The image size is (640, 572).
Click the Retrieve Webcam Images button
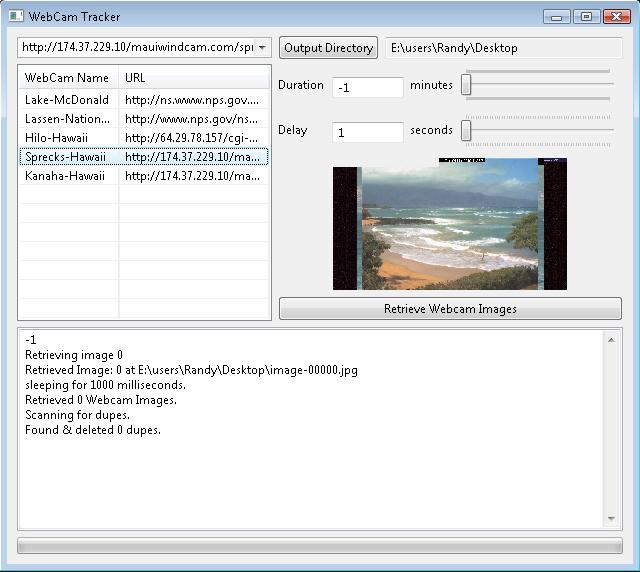coord(450,309)
